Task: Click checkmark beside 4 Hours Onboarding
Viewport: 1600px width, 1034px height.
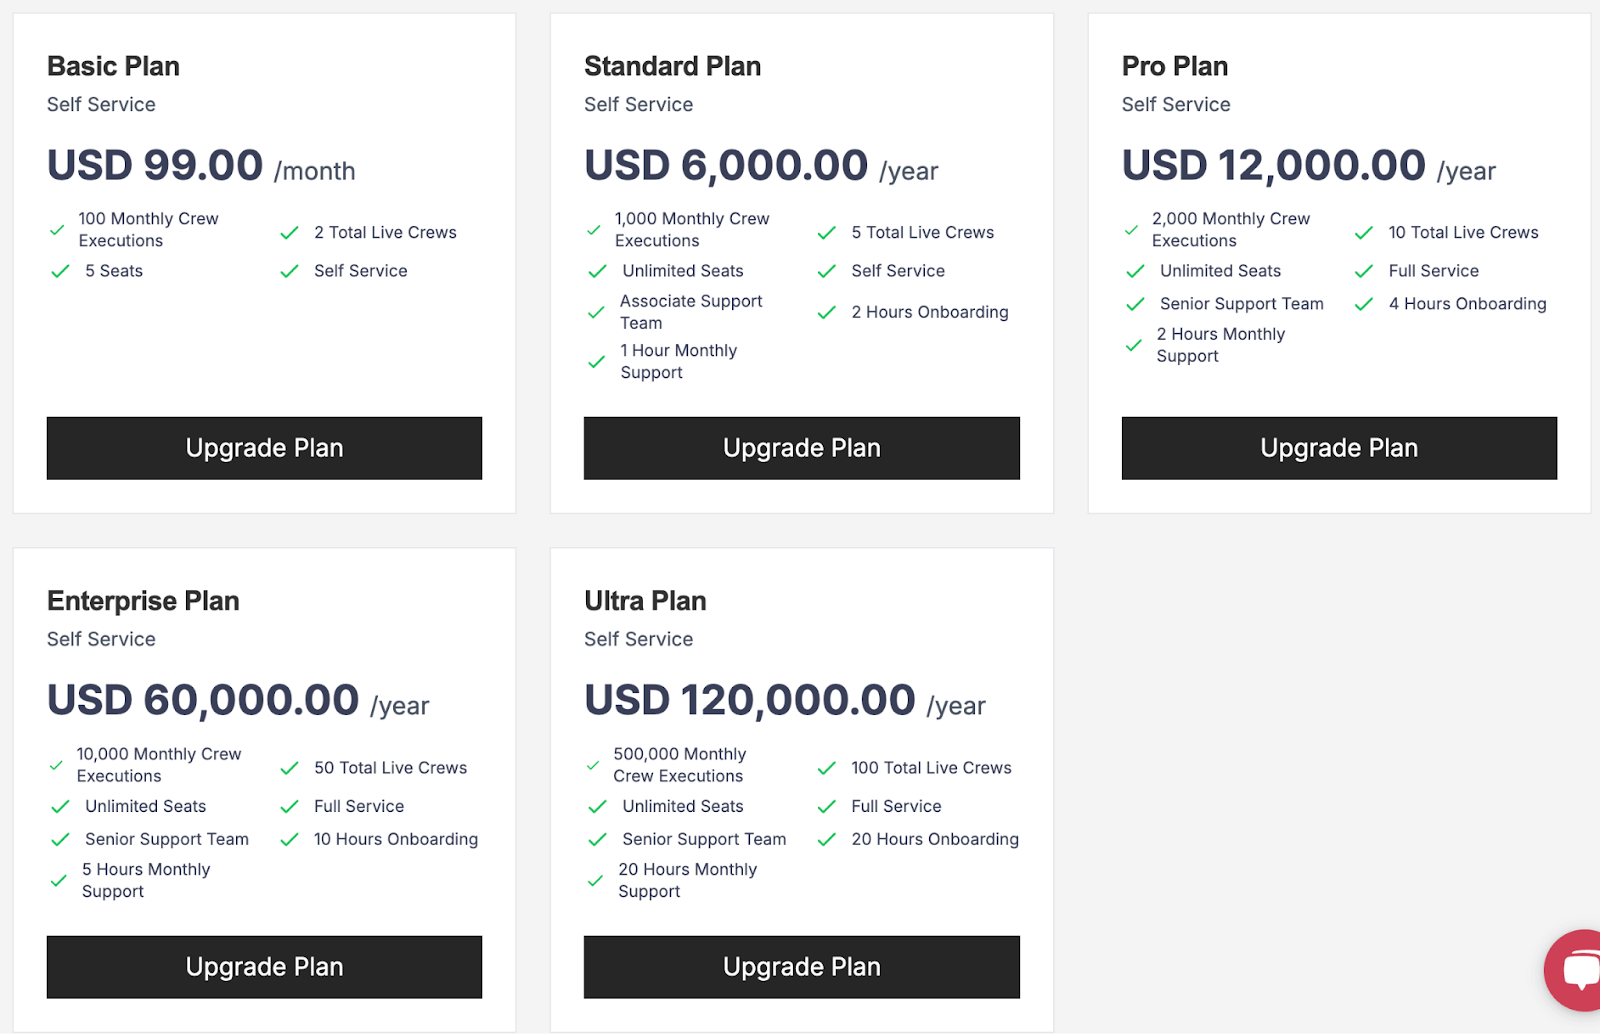Action: [1363, 304]
